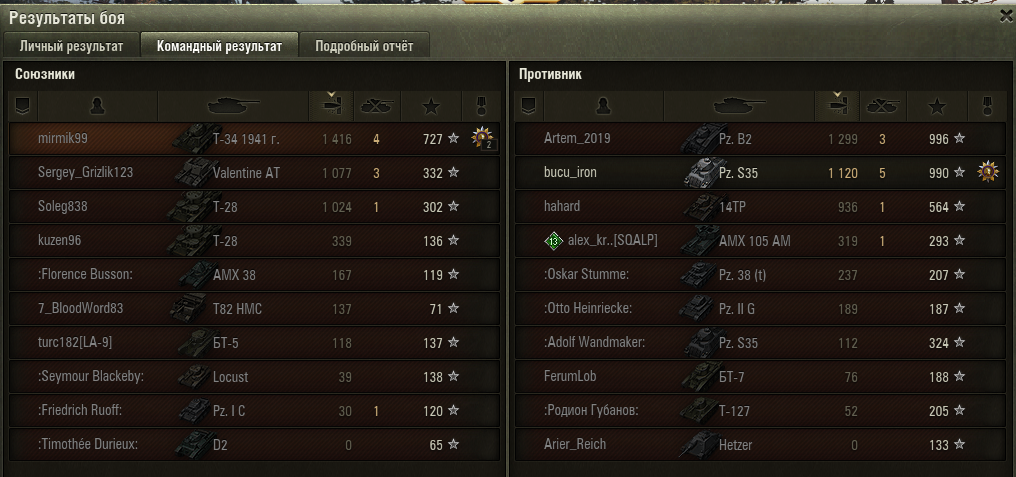Sort allies by destroyed vehicles icon

[377, 106]
